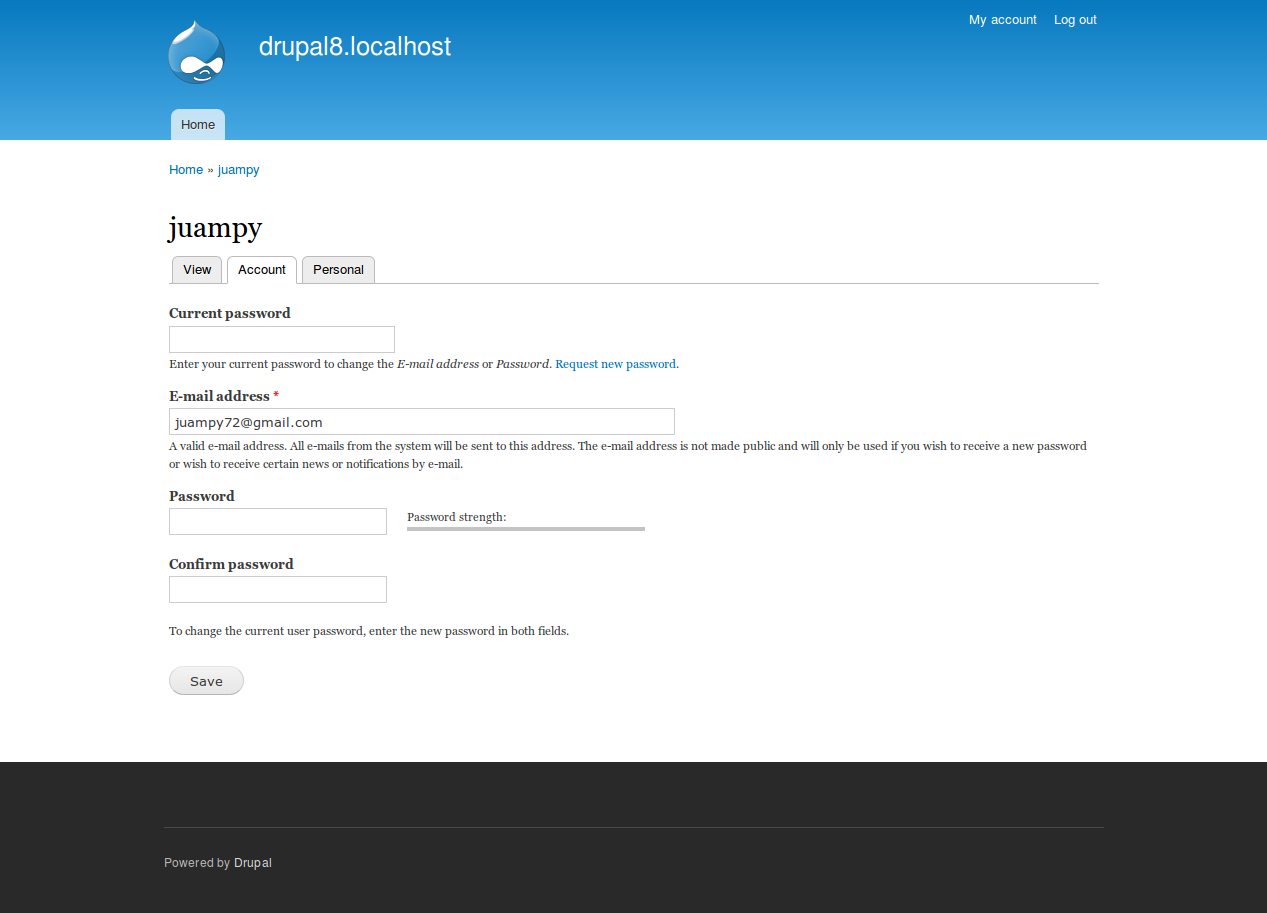Open the drupal8.localhost site name link

click(355, 47)
